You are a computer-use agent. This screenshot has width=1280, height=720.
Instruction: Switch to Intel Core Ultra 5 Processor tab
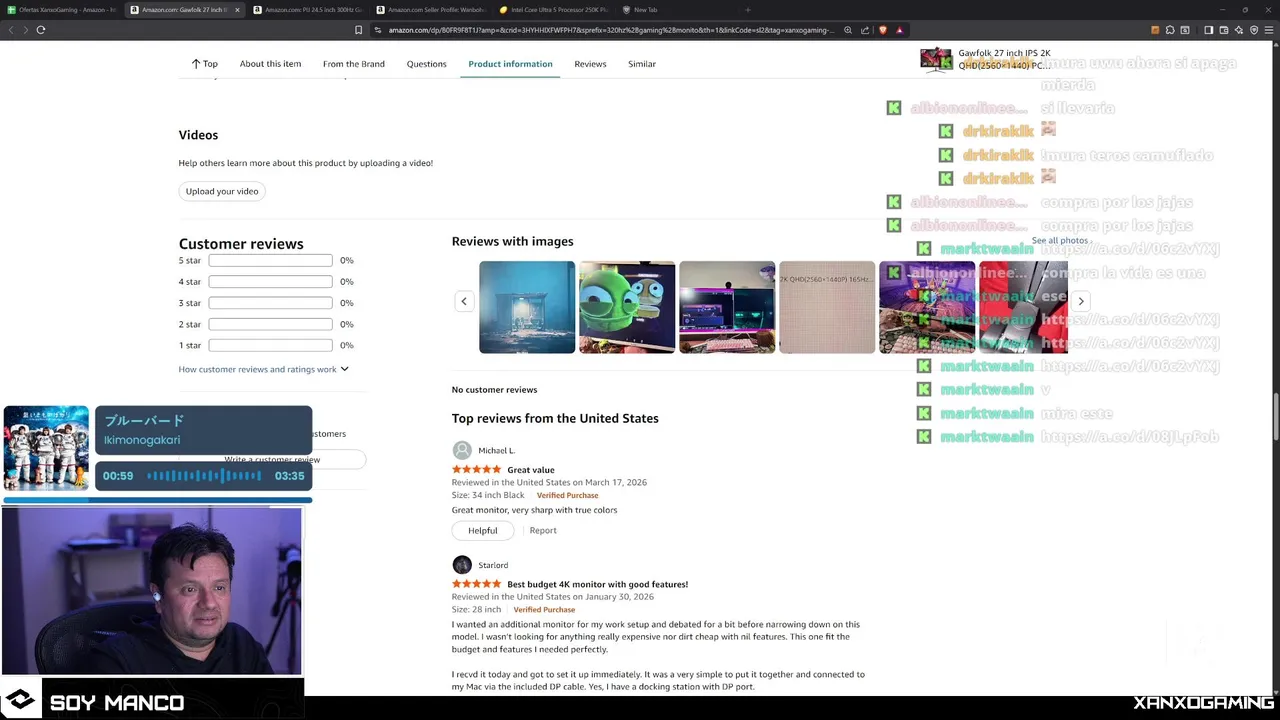click(554, 10)
